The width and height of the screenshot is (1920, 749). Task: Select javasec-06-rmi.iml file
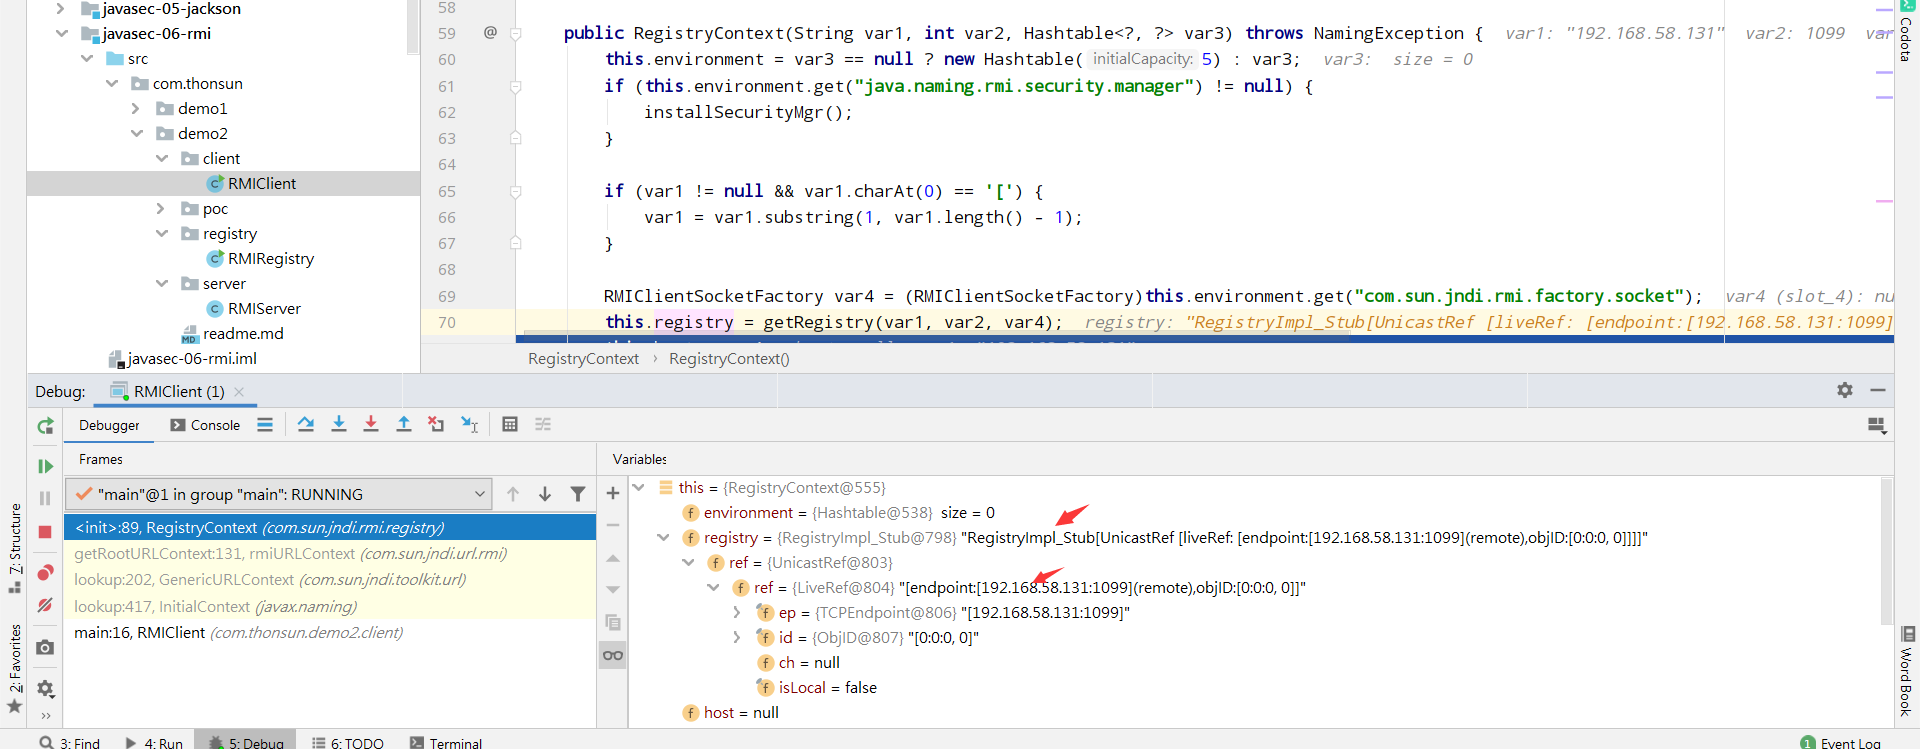[182, 359]
